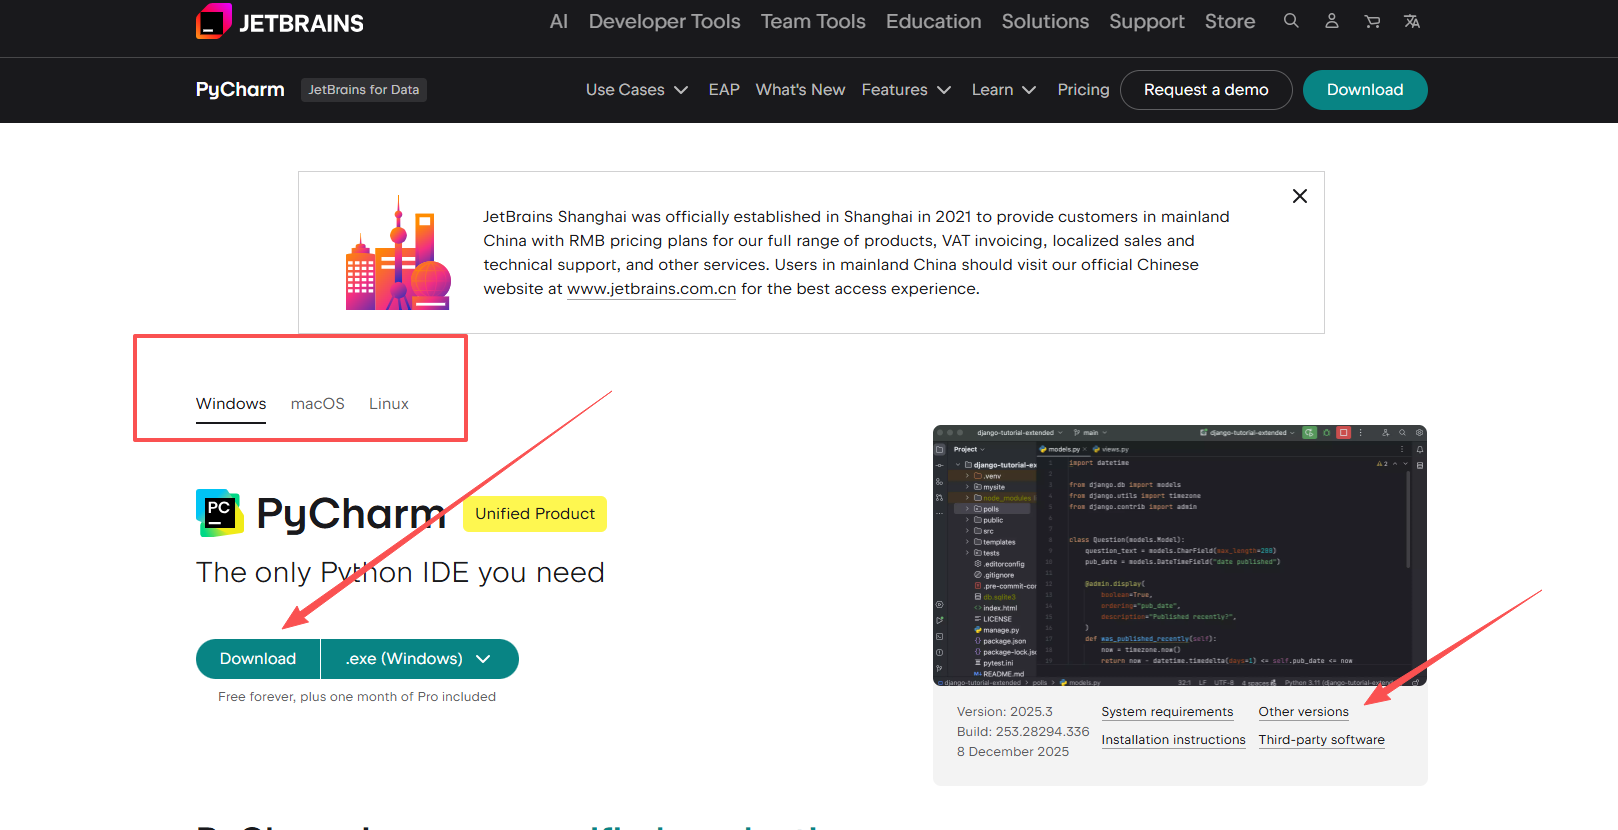Close the JetBrains Shanghai notice

1300,196
